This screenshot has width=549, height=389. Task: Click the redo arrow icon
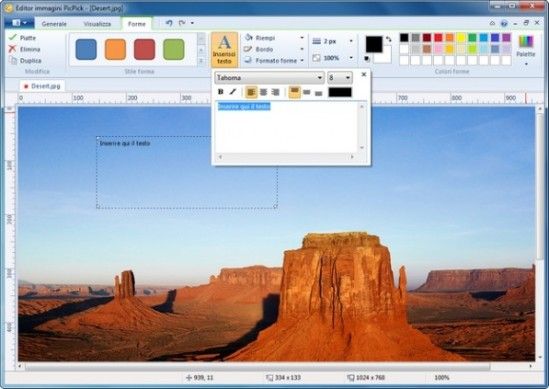pos(182,23)
